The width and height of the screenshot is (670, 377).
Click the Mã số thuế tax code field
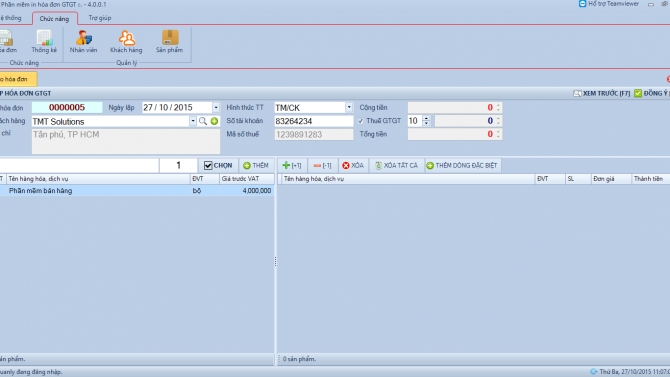[314, 135]
